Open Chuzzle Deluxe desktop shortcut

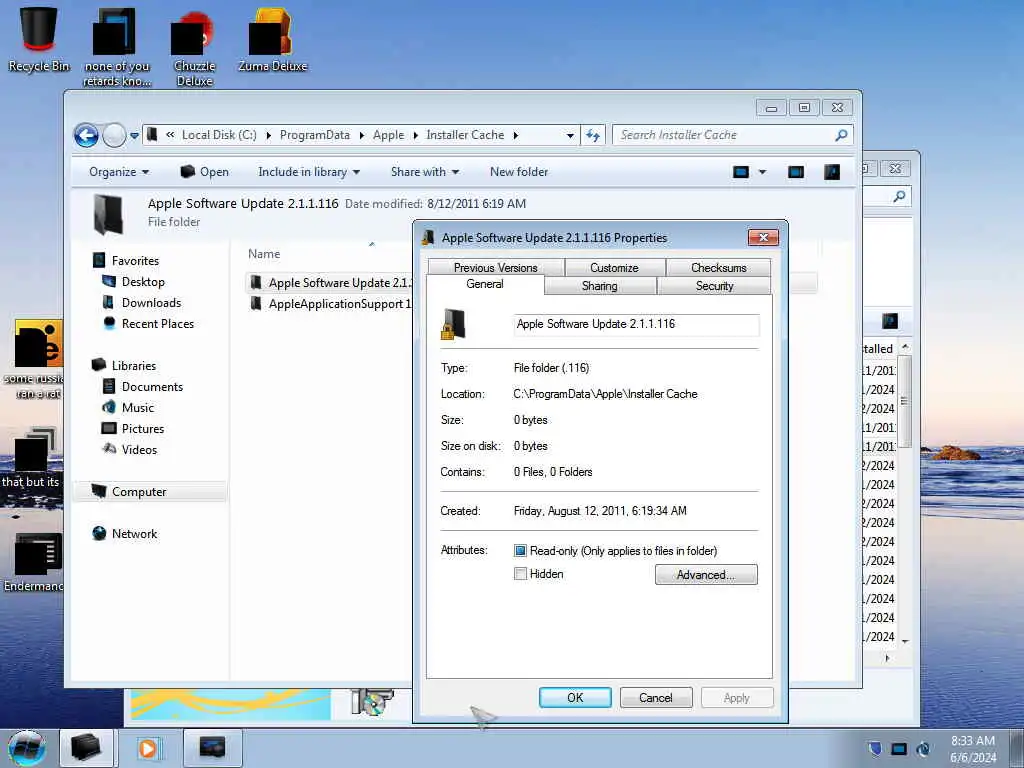click(x=194, y=49)
